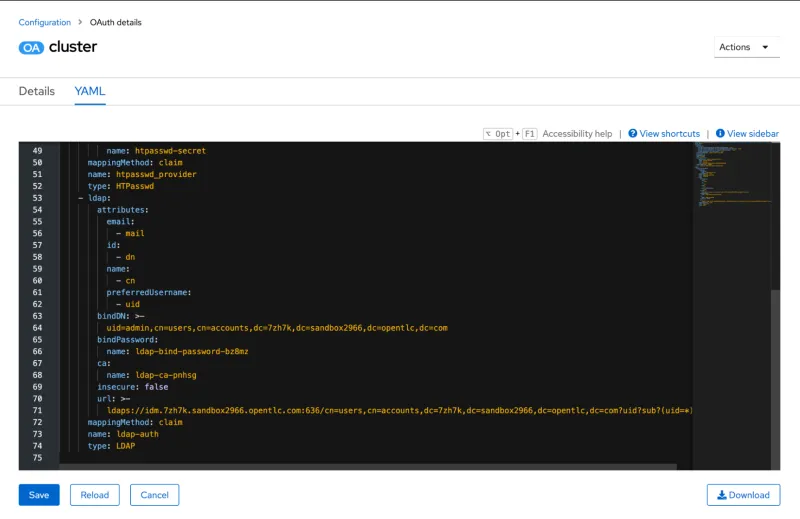
Task: Switch to the Details tab
Action: pyautogui.click(x=37, y=91)
